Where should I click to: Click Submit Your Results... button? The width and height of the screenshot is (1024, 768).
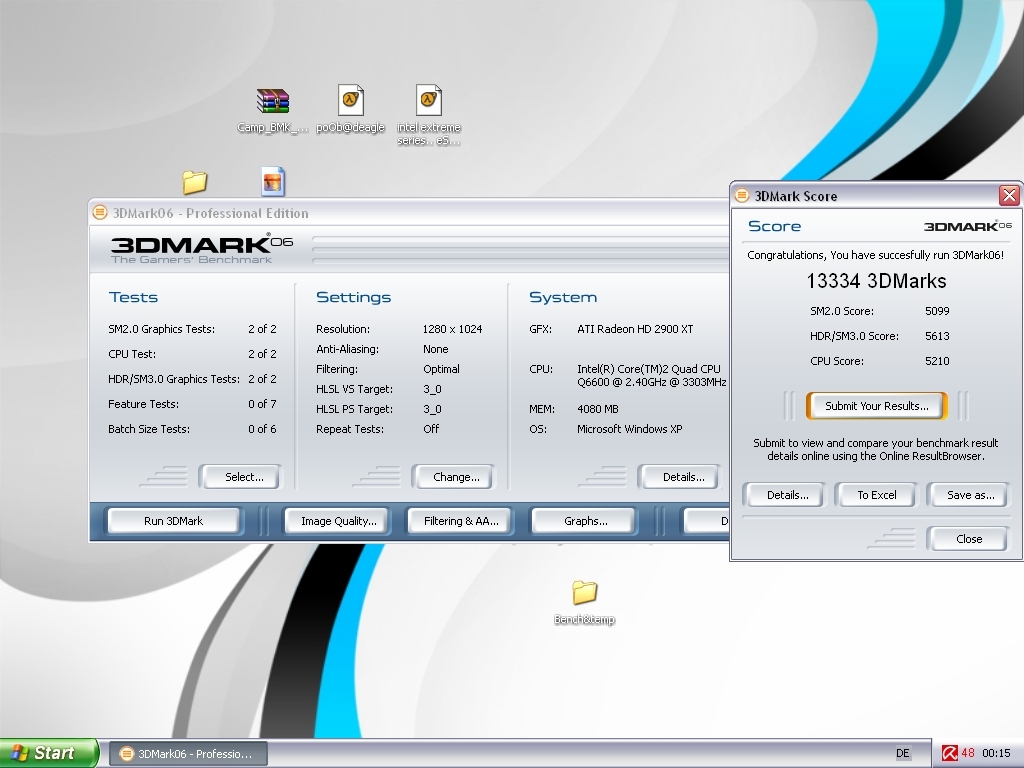pos(876,406)
